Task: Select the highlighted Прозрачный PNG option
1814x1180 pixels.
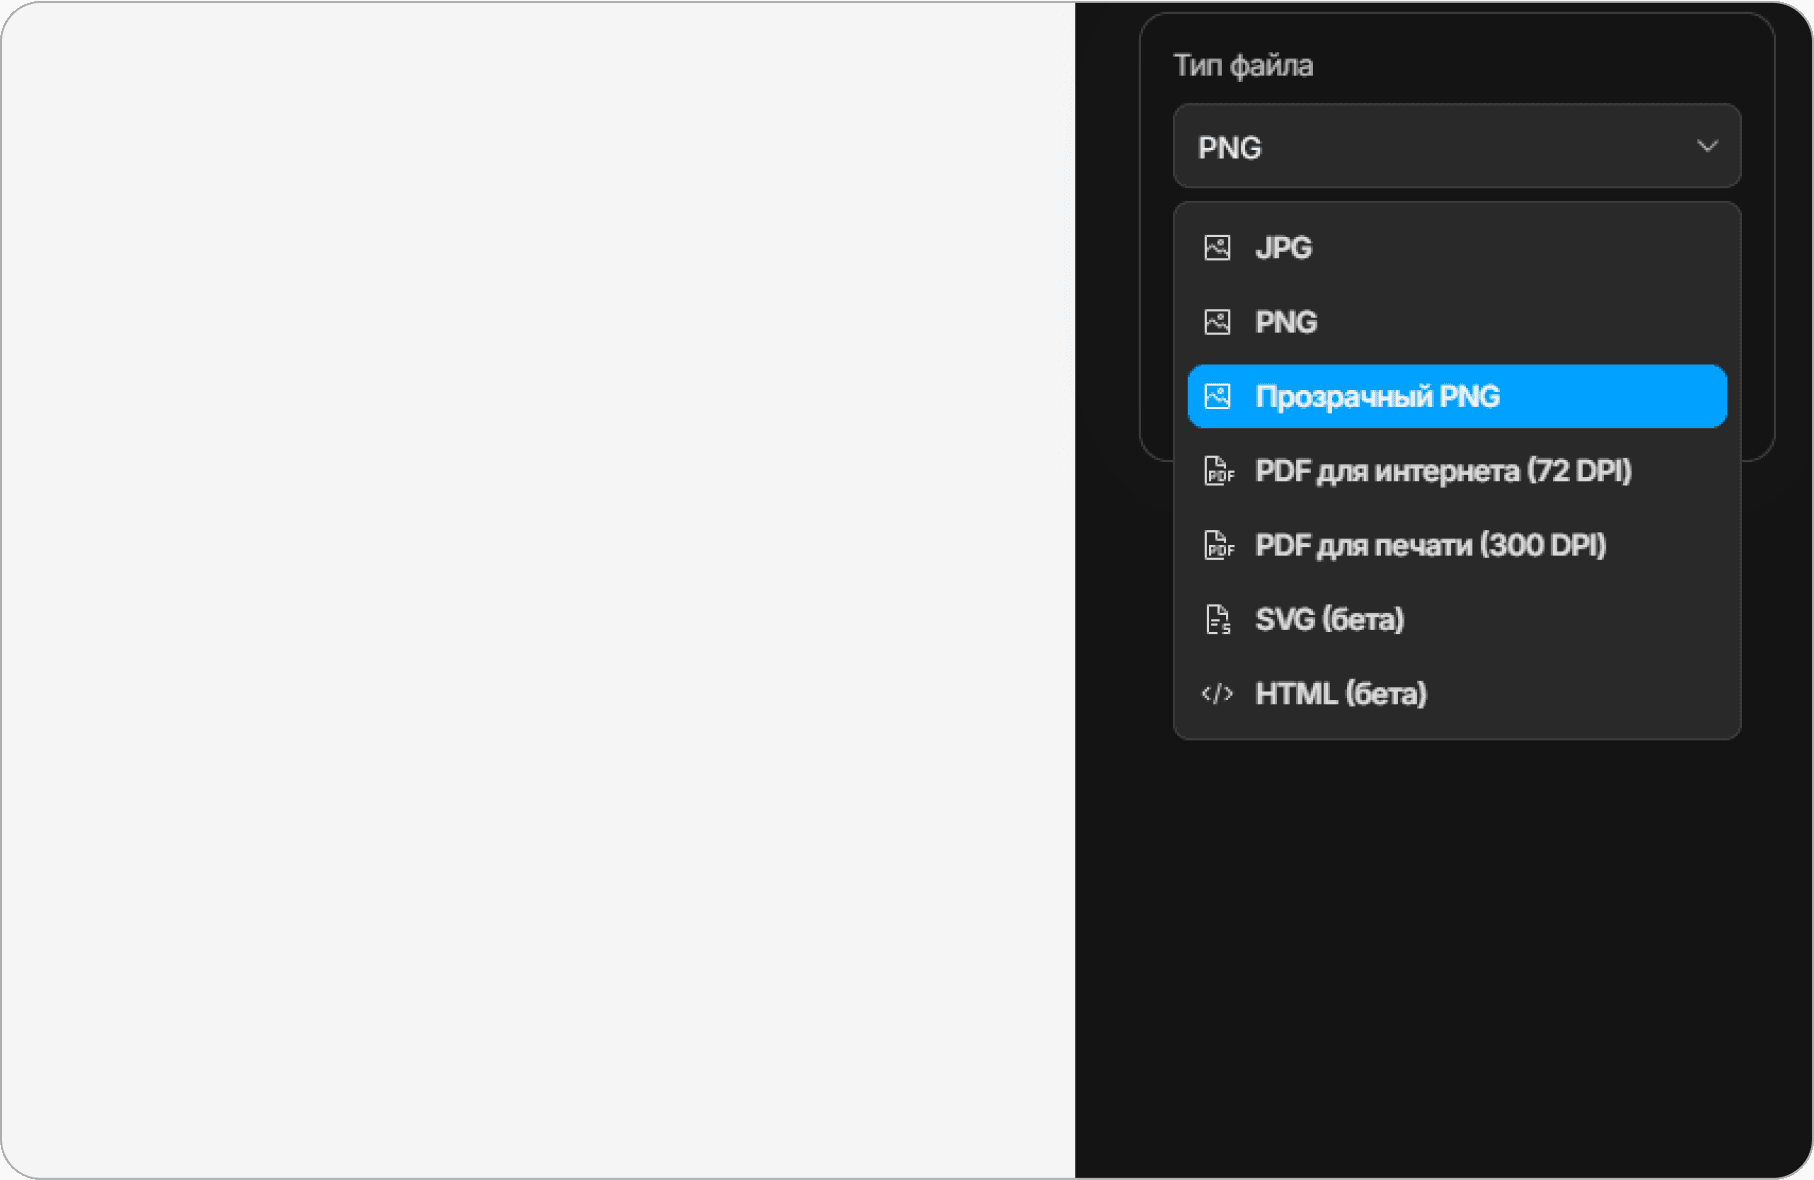Action: point(1457,396)
